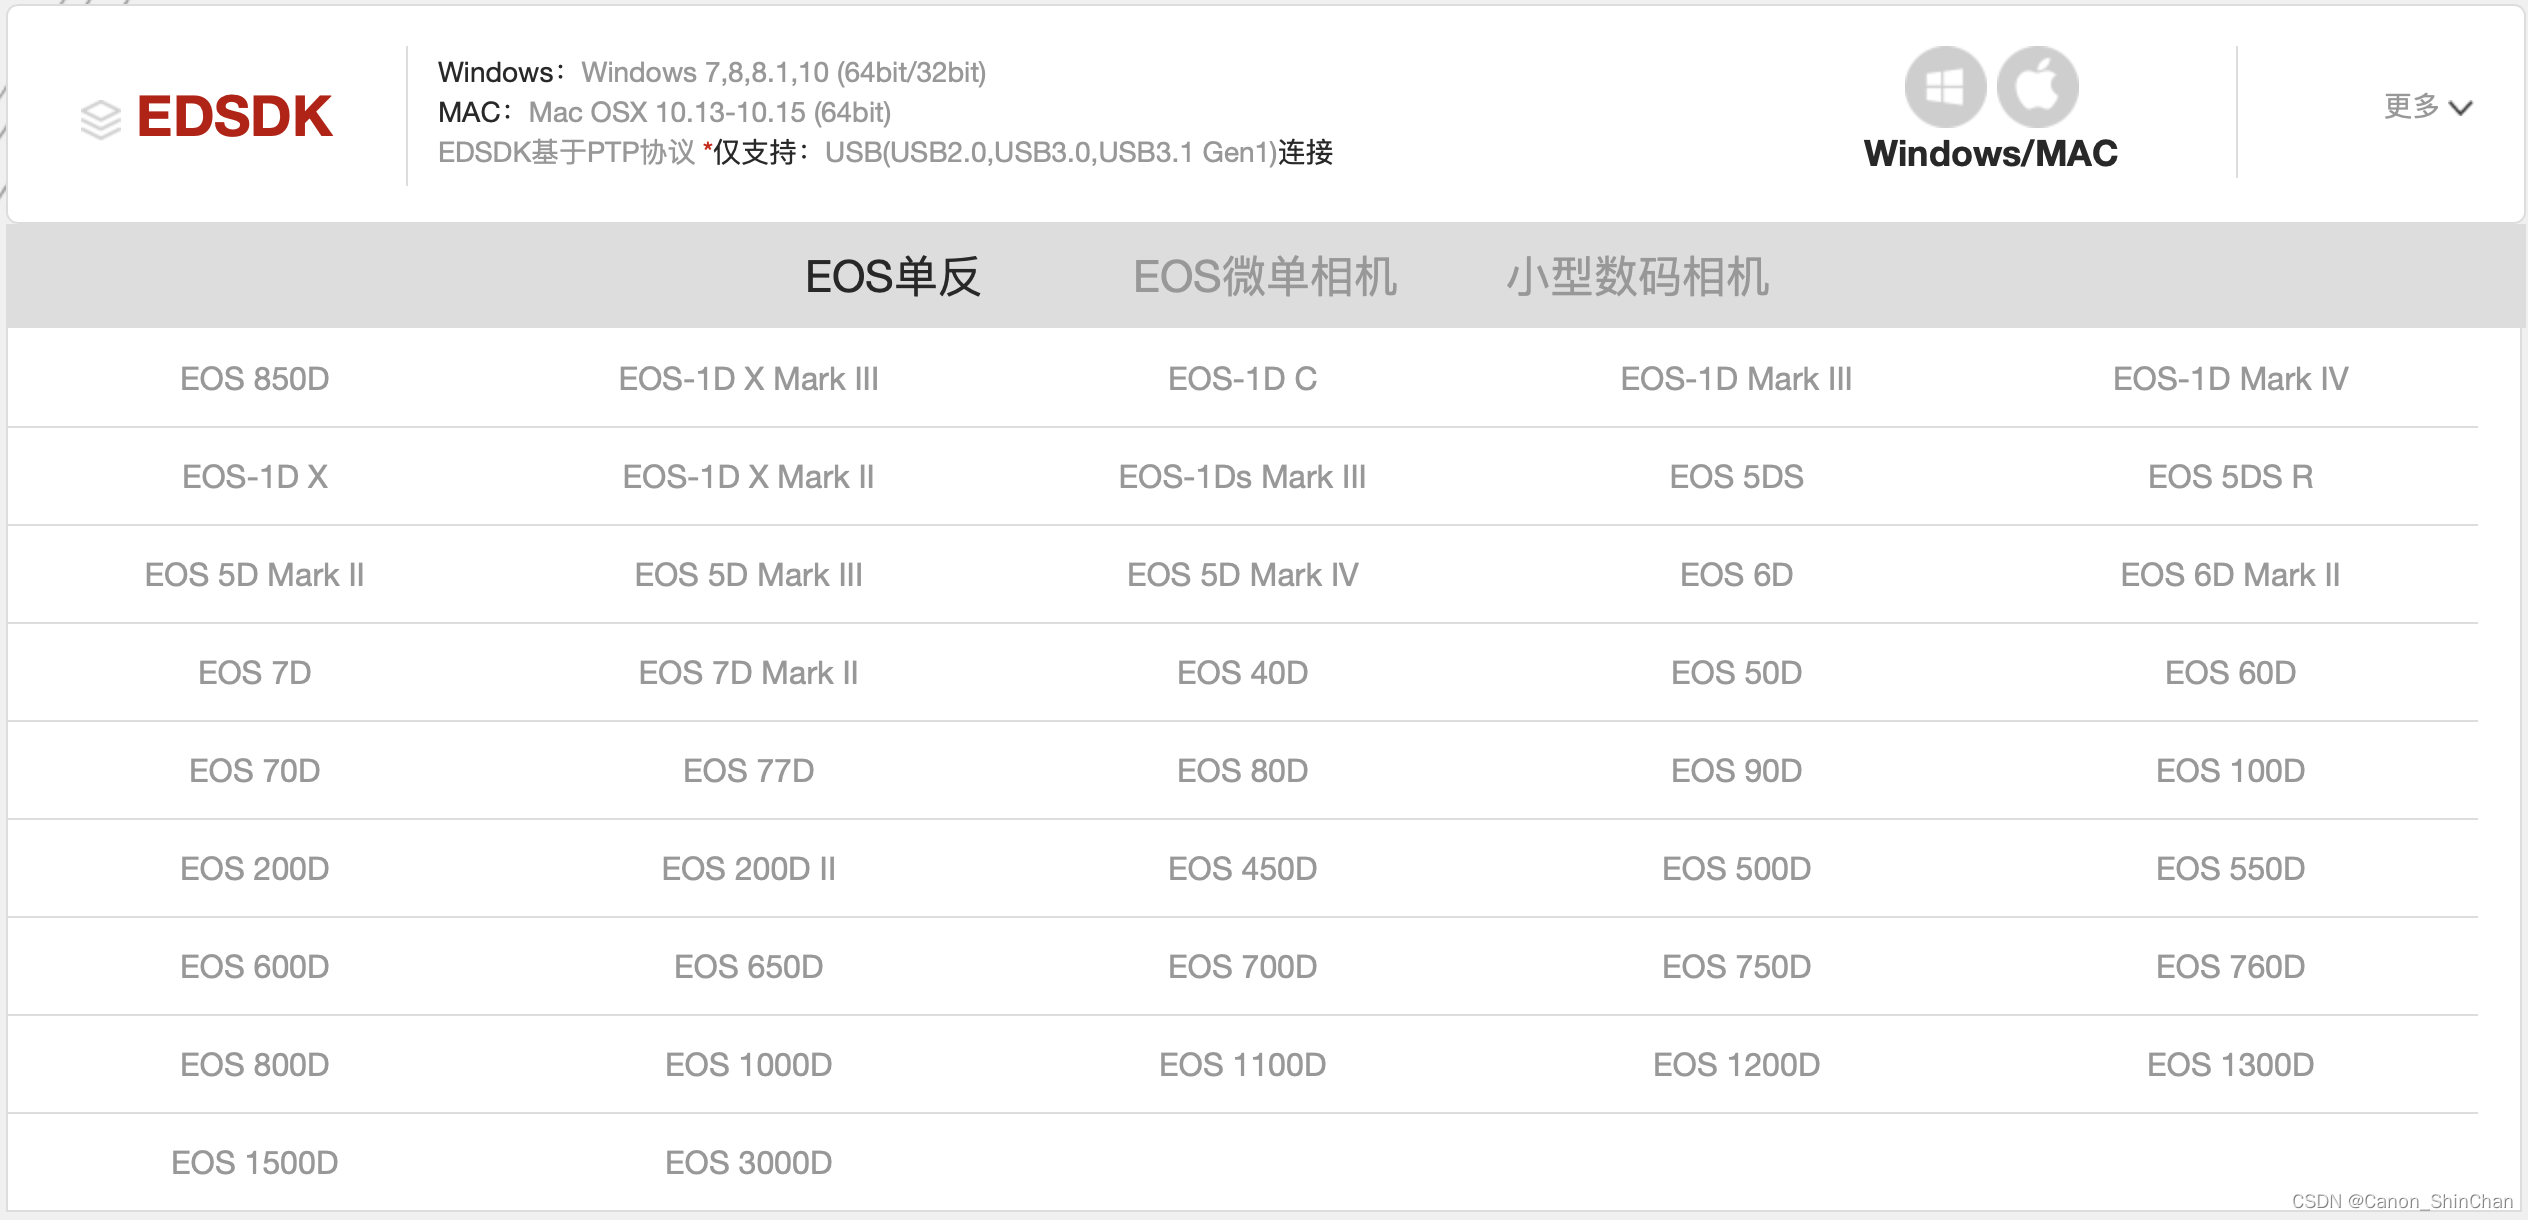Select the EOS 850D camera entry
This screenshot has height=1220, width=2528.
255,379
